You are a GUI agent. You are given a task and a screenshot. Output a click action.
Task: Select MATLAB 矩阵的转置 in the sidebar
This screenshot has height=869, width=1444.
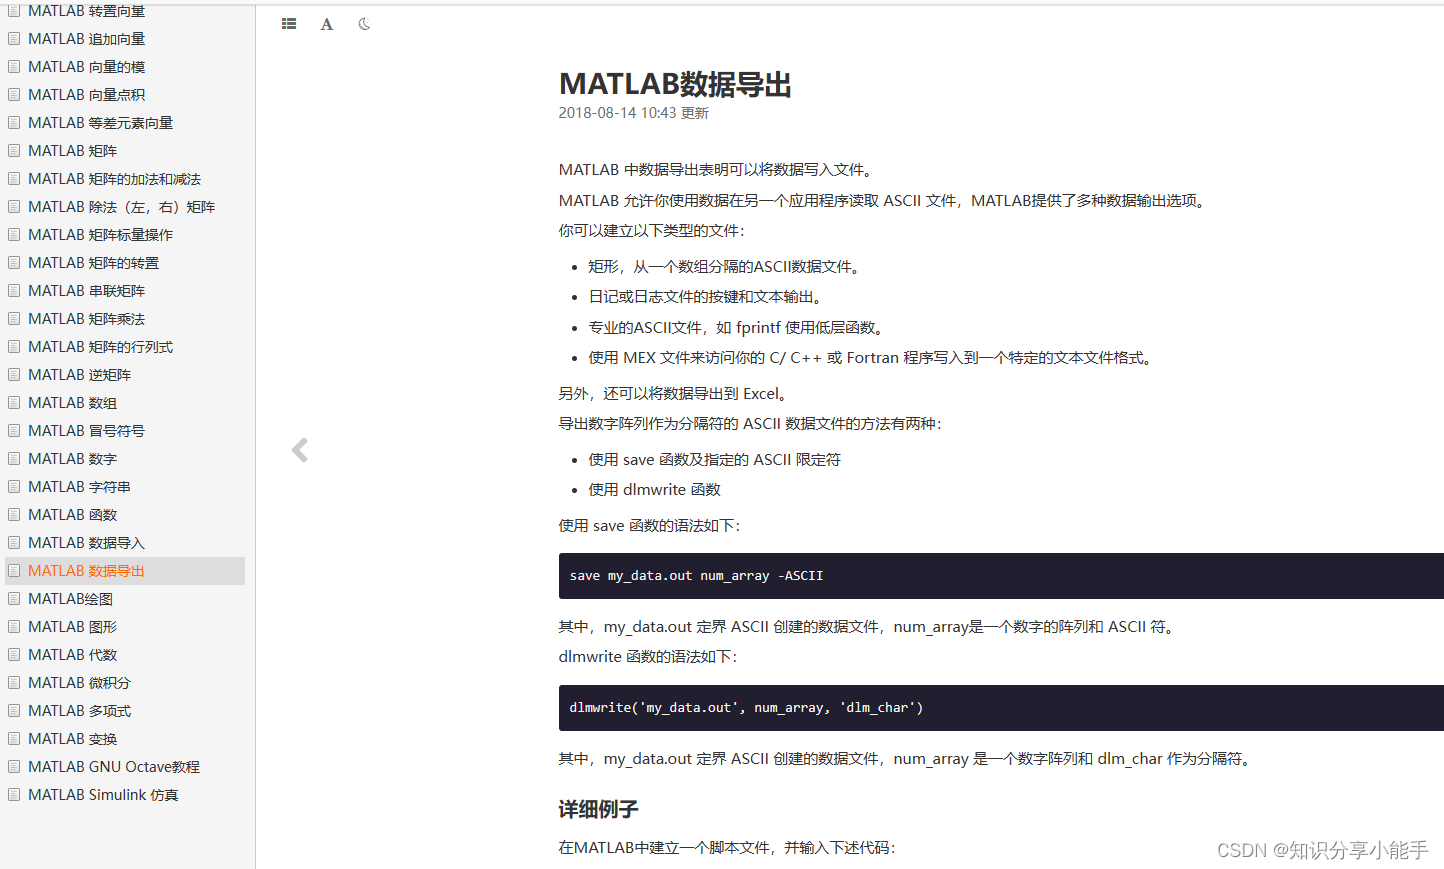(93, 263)
